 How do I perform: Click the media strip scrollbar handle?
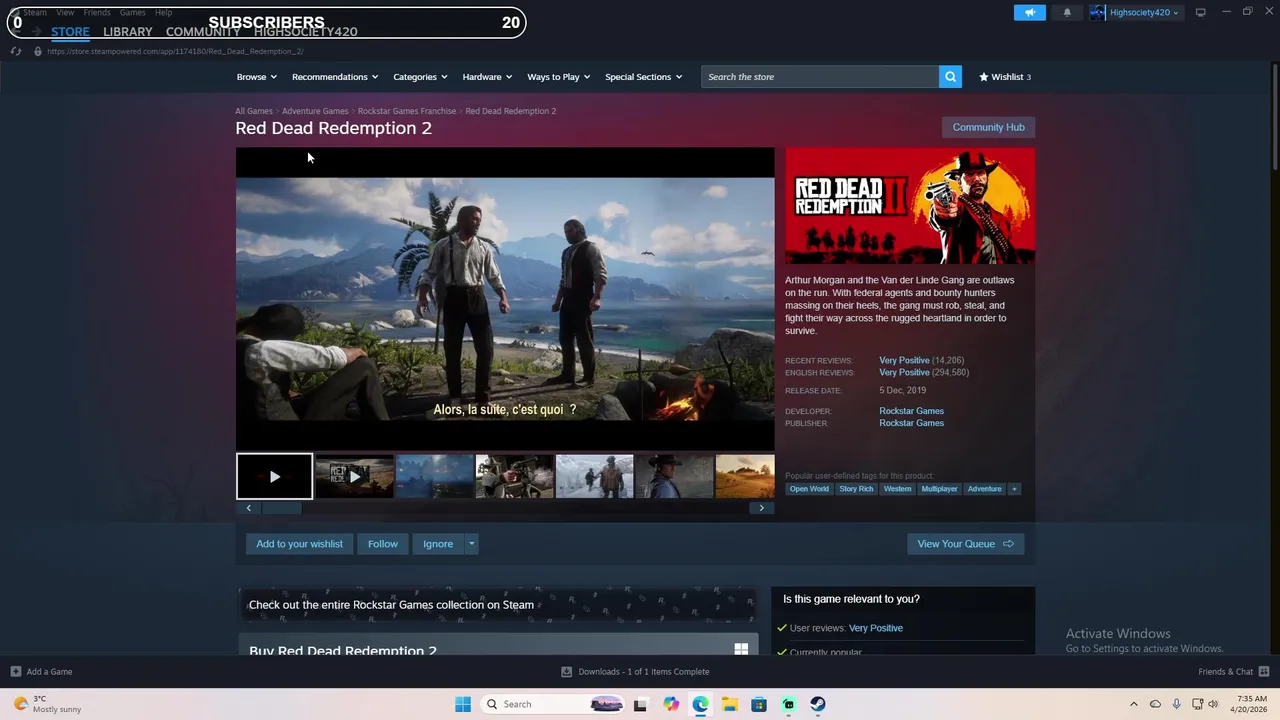pos(281,508)
